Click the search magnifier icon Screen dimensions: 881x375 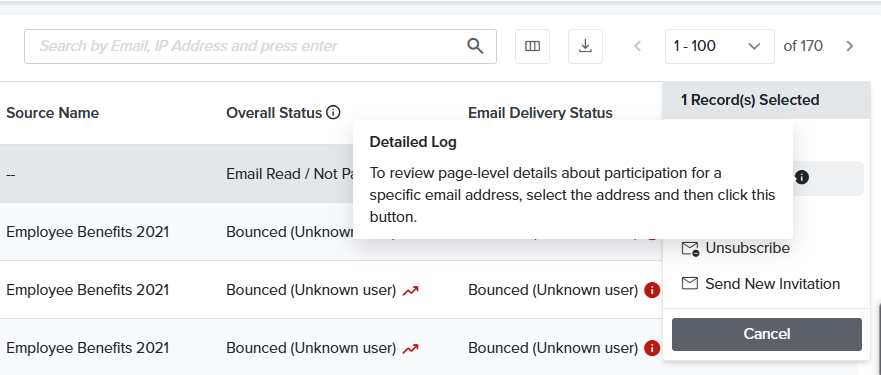(x=475, y=46)
